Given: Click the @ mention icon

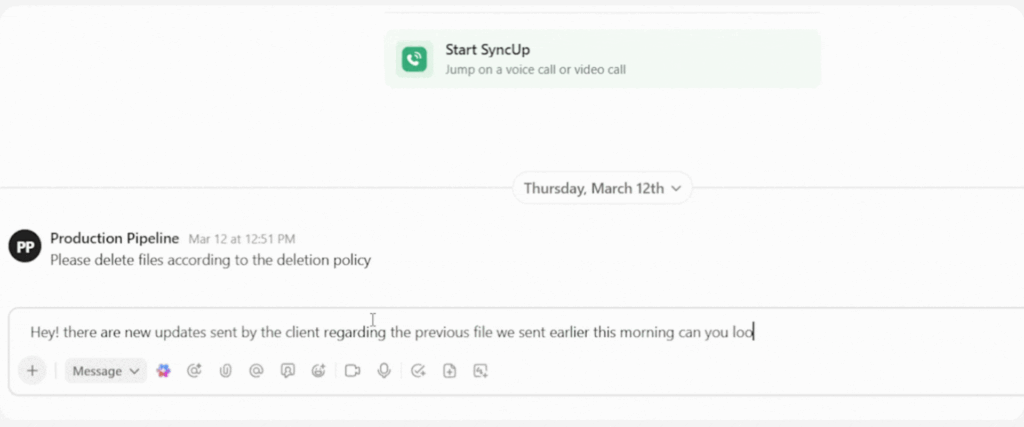Looking at the screenshot, I should tap(256, 371).
